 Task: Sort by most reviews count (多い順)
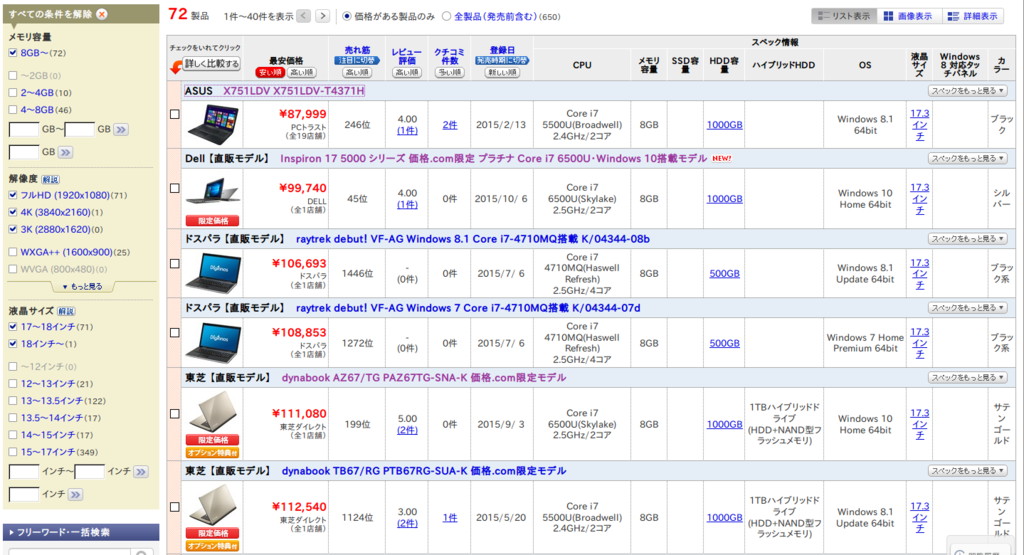coord(449,72)
